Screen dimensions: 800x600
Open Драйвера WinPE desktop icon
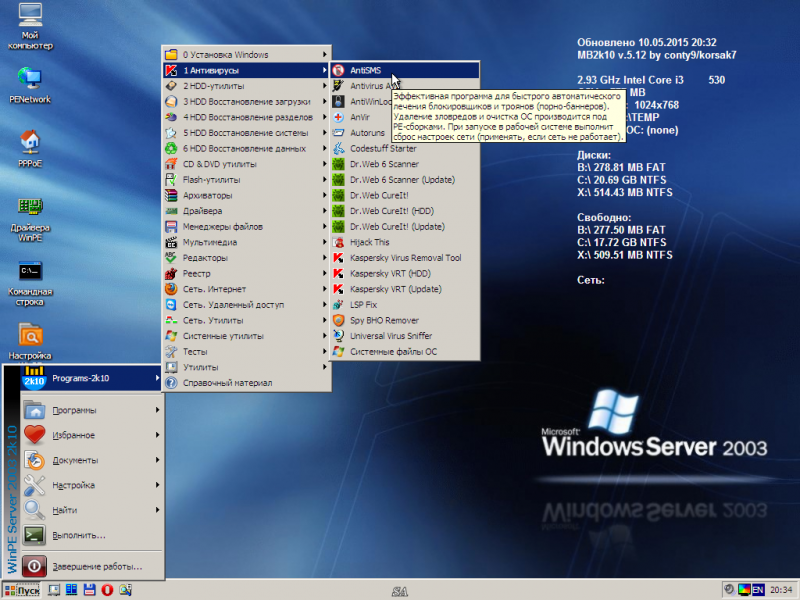click(x=30, y=219)
